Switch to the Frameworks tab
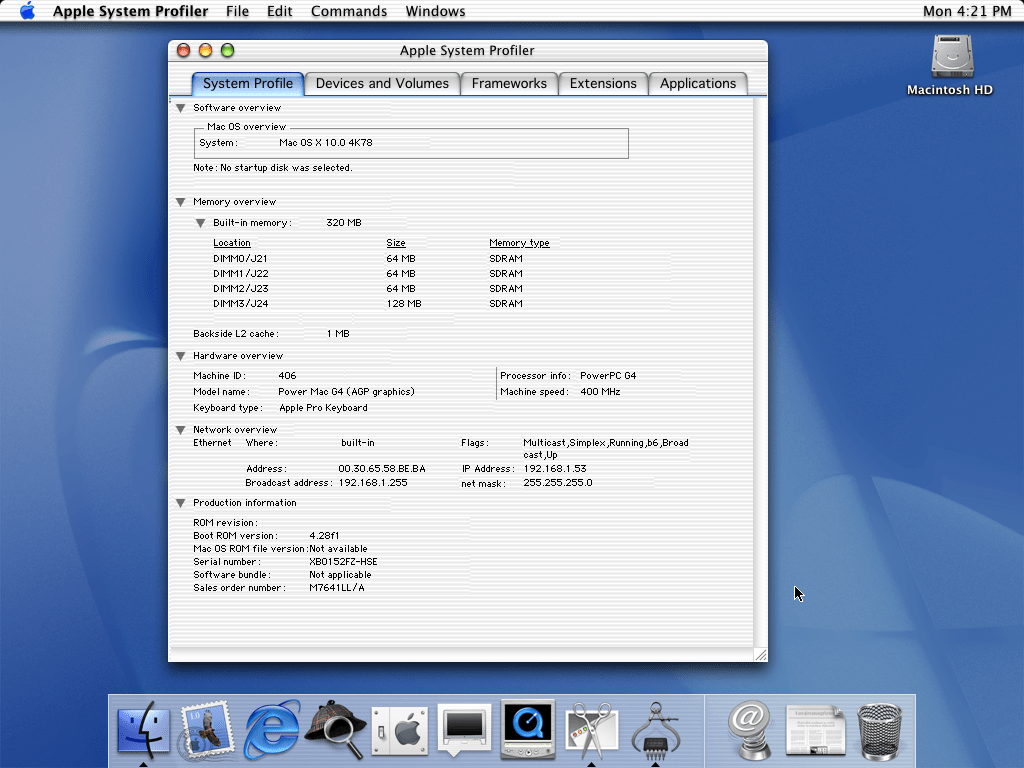This screenshot has height=768, width=1024. pos(509,84)
